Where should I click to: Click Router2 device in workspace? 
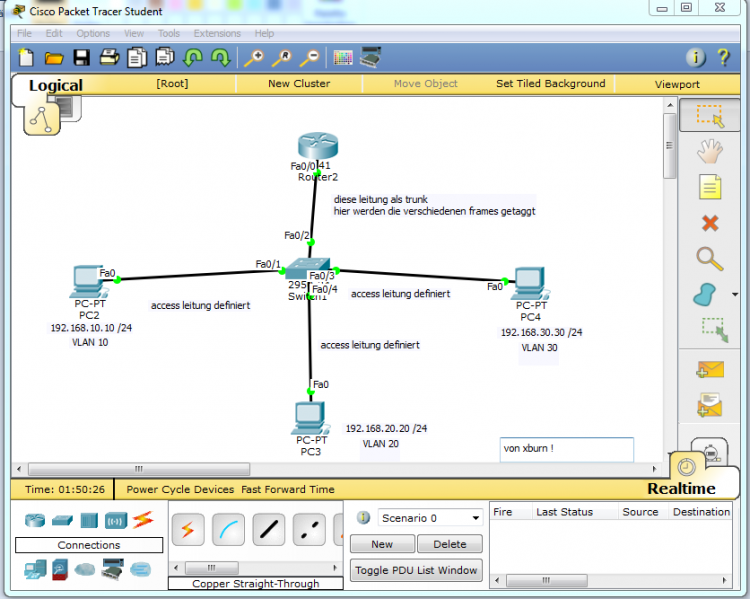tap(318, 145)
